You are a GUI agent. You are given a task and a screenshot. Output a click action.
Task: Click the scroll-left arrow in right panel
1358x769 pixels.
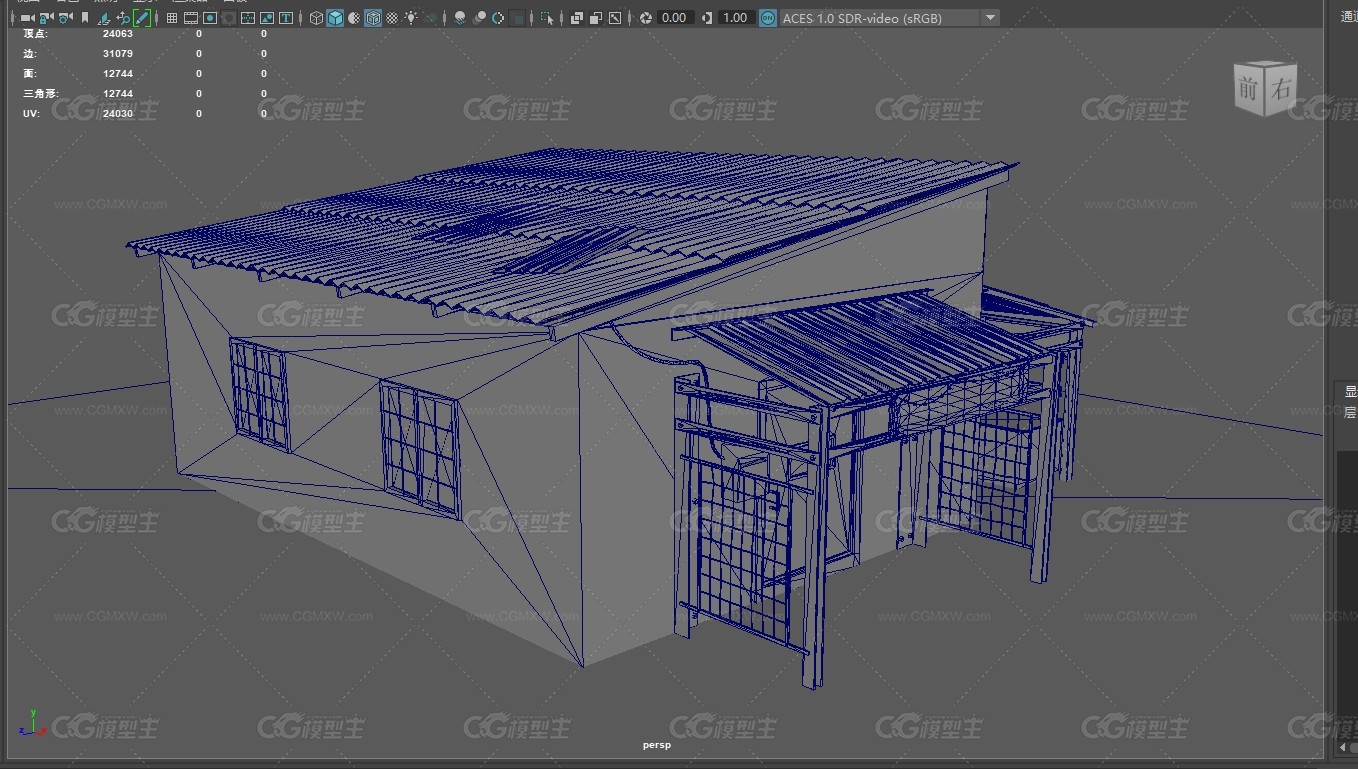(1343, 747)
